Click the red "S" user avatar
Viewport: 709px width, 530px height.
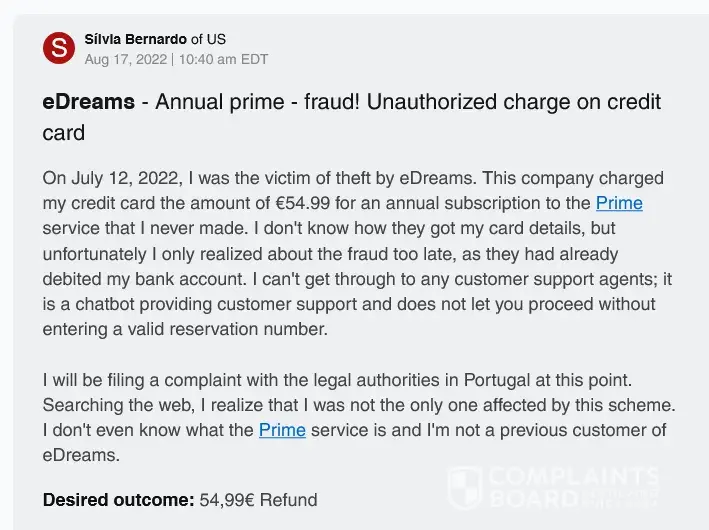click(60, 47)
